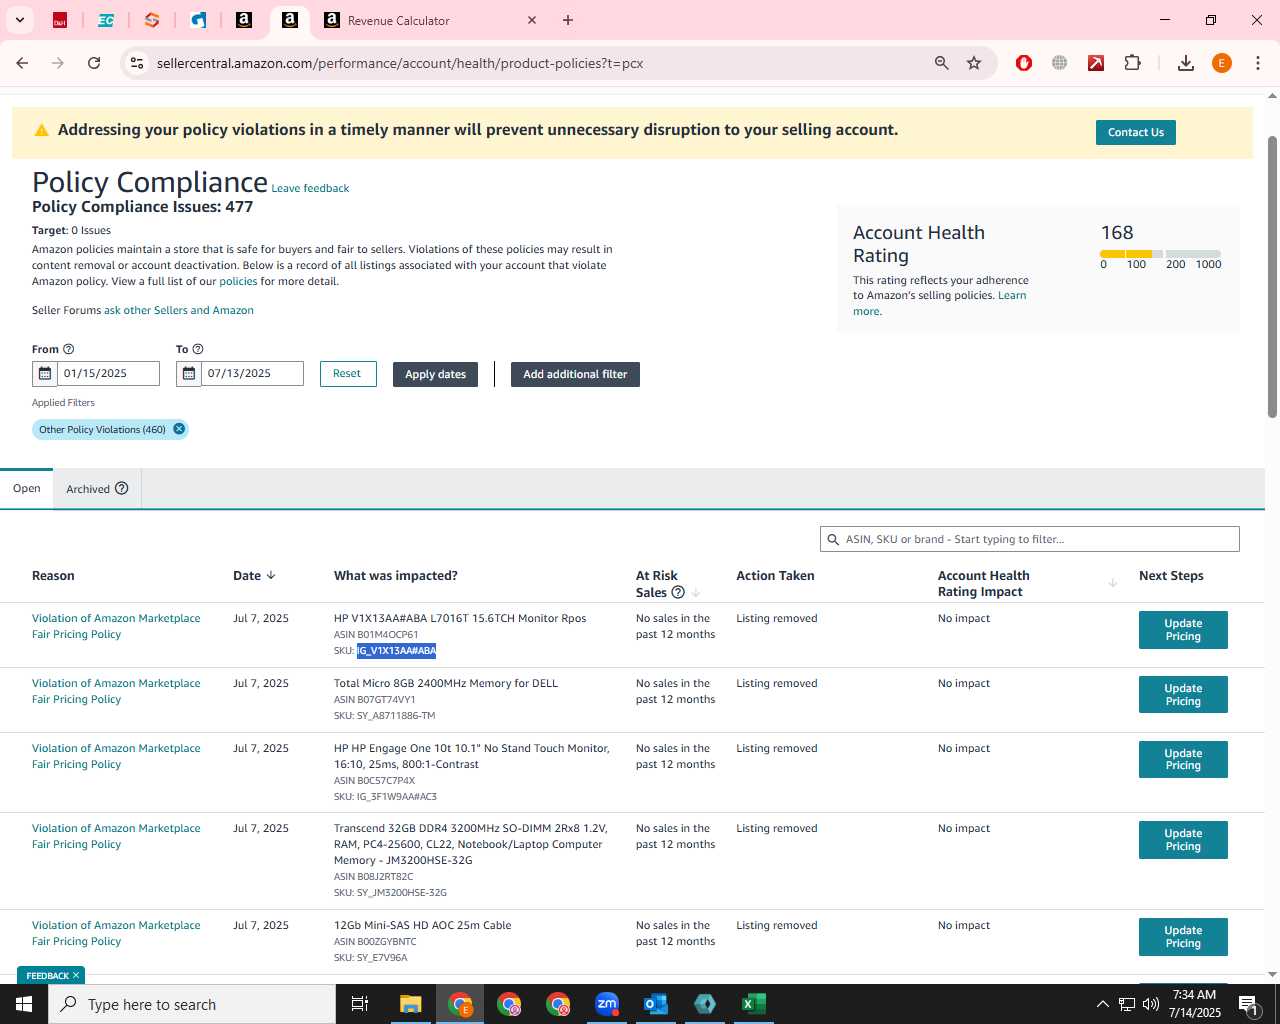1280x1024 pixels.
Task: Open Fair Pricing Policy violation for HP V1X13AA#ABA
Action: pos(116,626)
